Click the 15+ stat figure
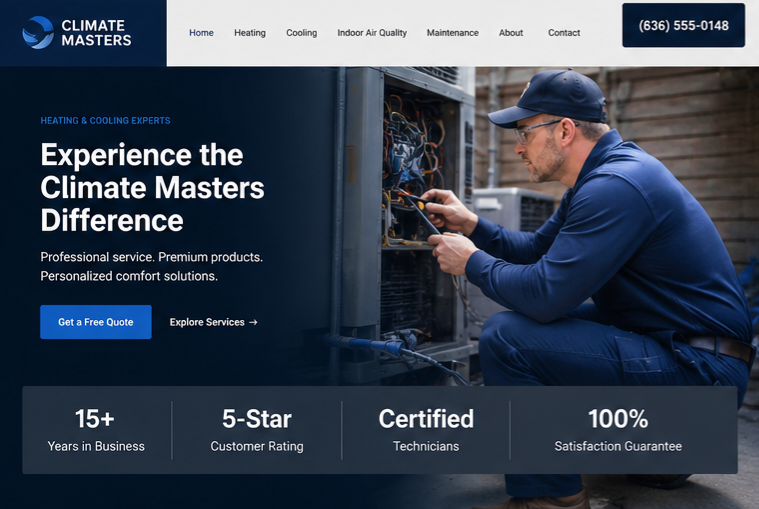Viewport: 759px width, 509px height. pos(95,419)
